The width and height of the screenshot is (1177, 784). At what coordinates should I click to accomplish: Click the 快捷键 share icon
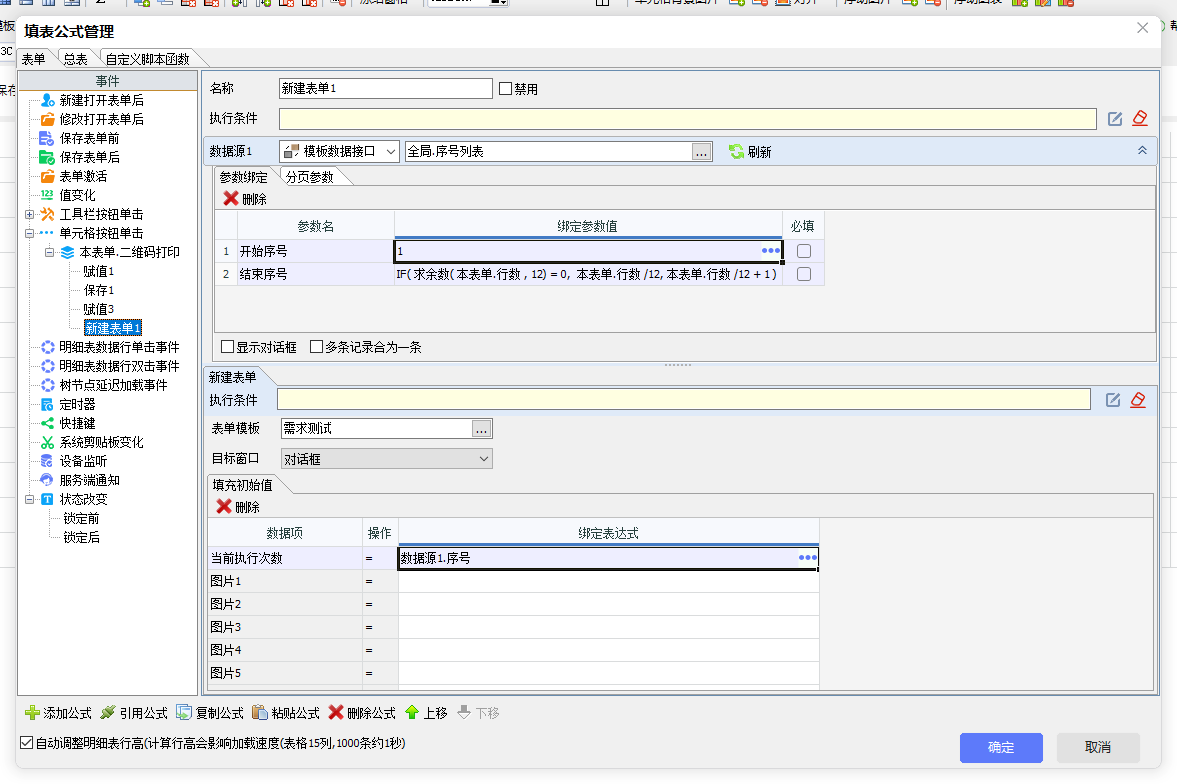coord(47,423)
